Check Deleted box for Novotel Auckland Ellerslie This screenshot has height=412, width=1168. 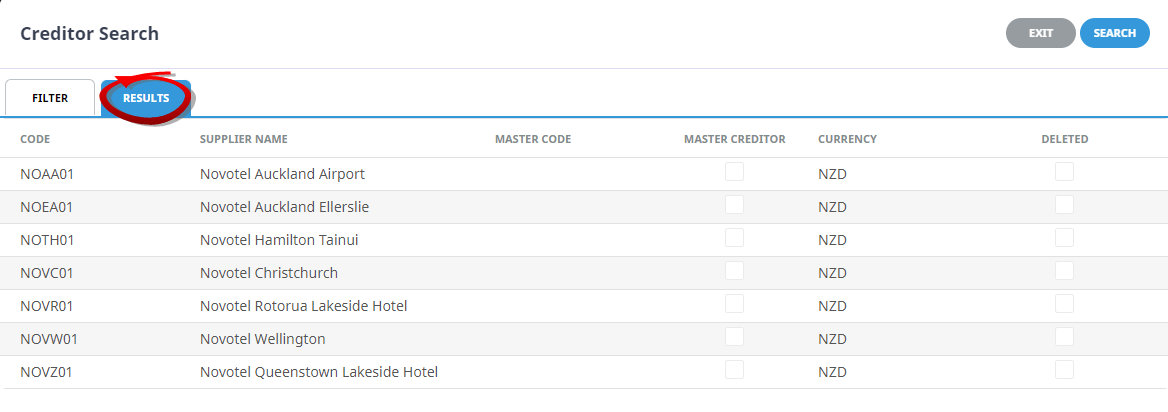point(1064,206)
